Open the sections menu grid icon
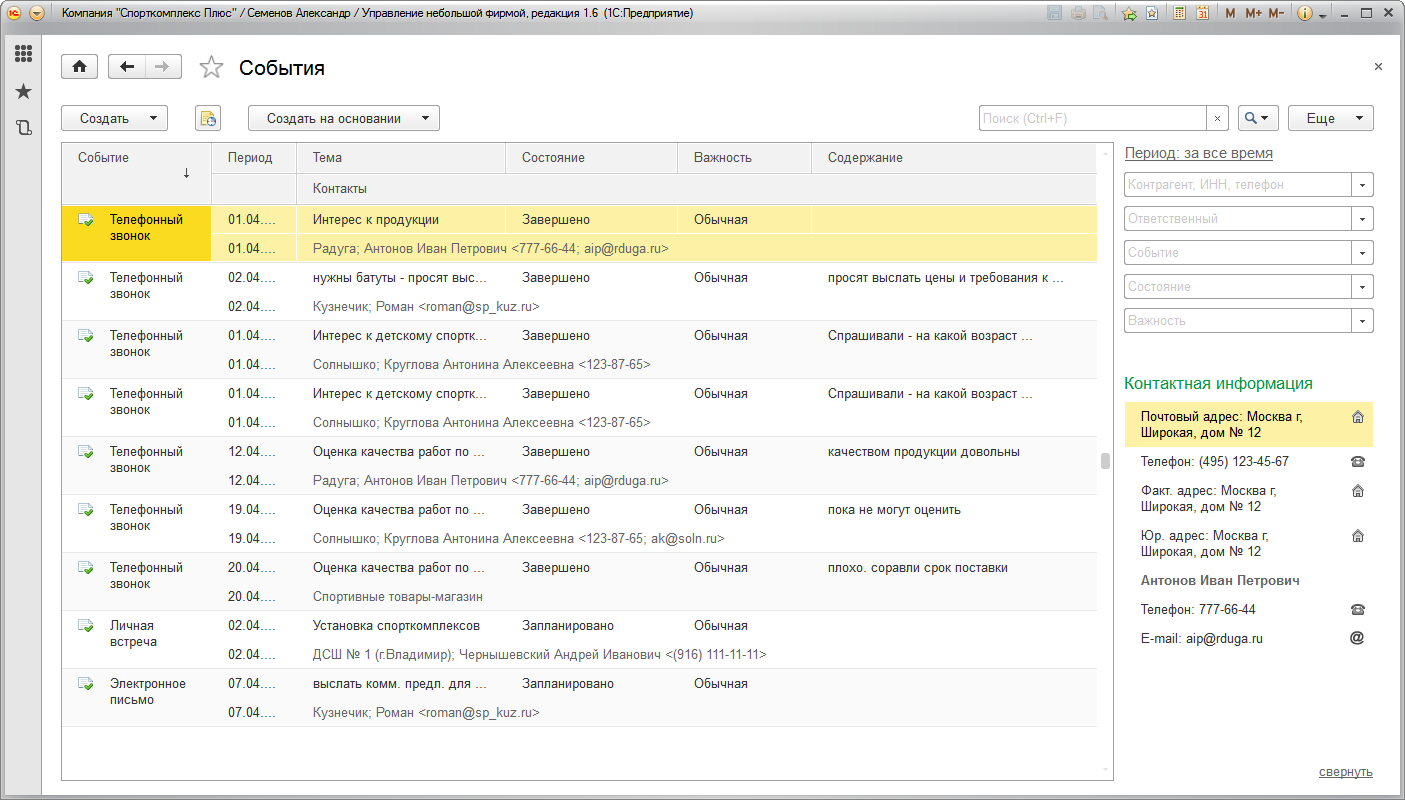This screenshot has height=800, width=1405. 23,54
